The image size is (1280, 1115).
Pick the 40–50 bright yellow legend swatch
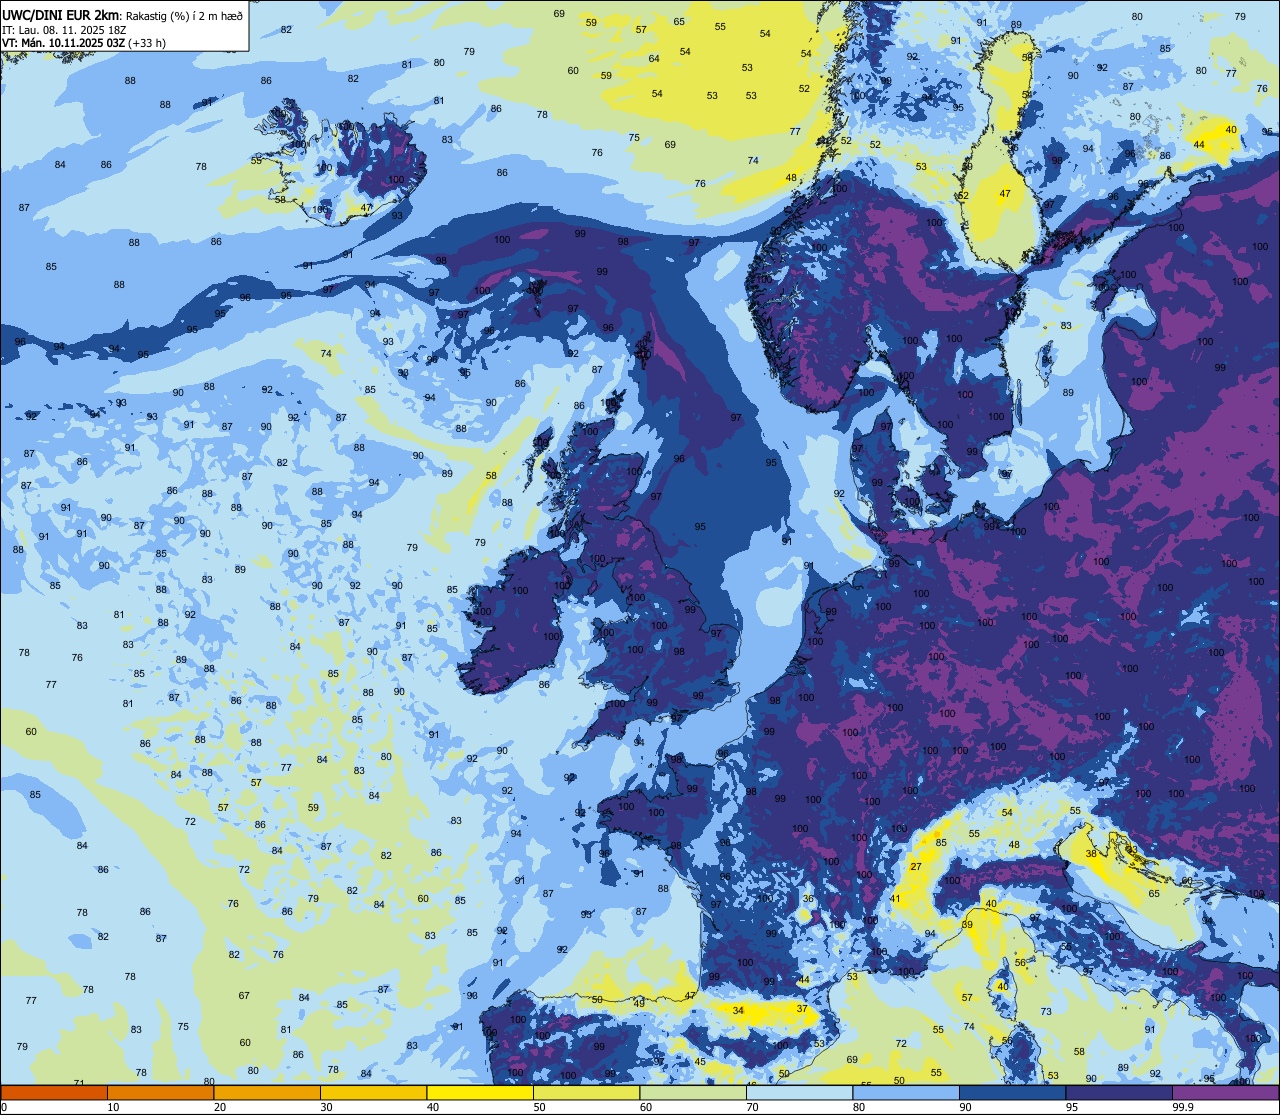click(x=480, y=1092)
